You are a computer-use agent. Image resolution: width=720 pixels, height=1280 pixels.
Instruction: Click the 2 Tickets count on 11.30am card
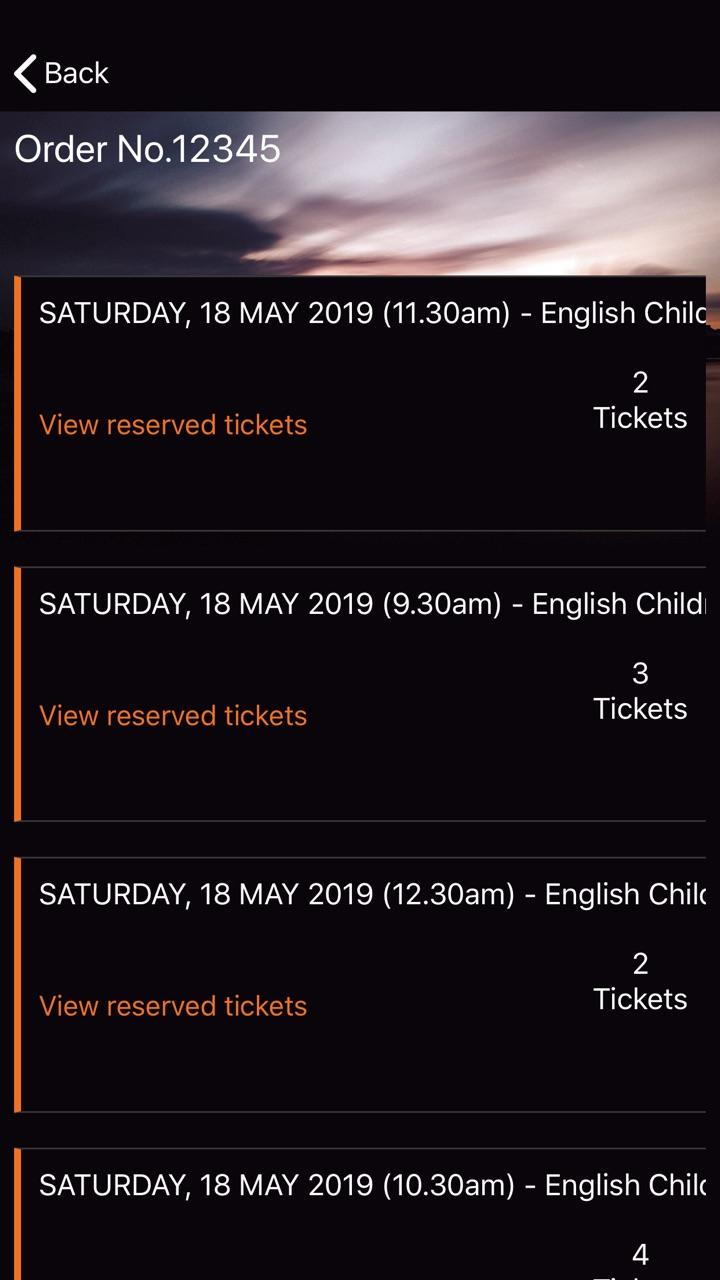point(640,400)
